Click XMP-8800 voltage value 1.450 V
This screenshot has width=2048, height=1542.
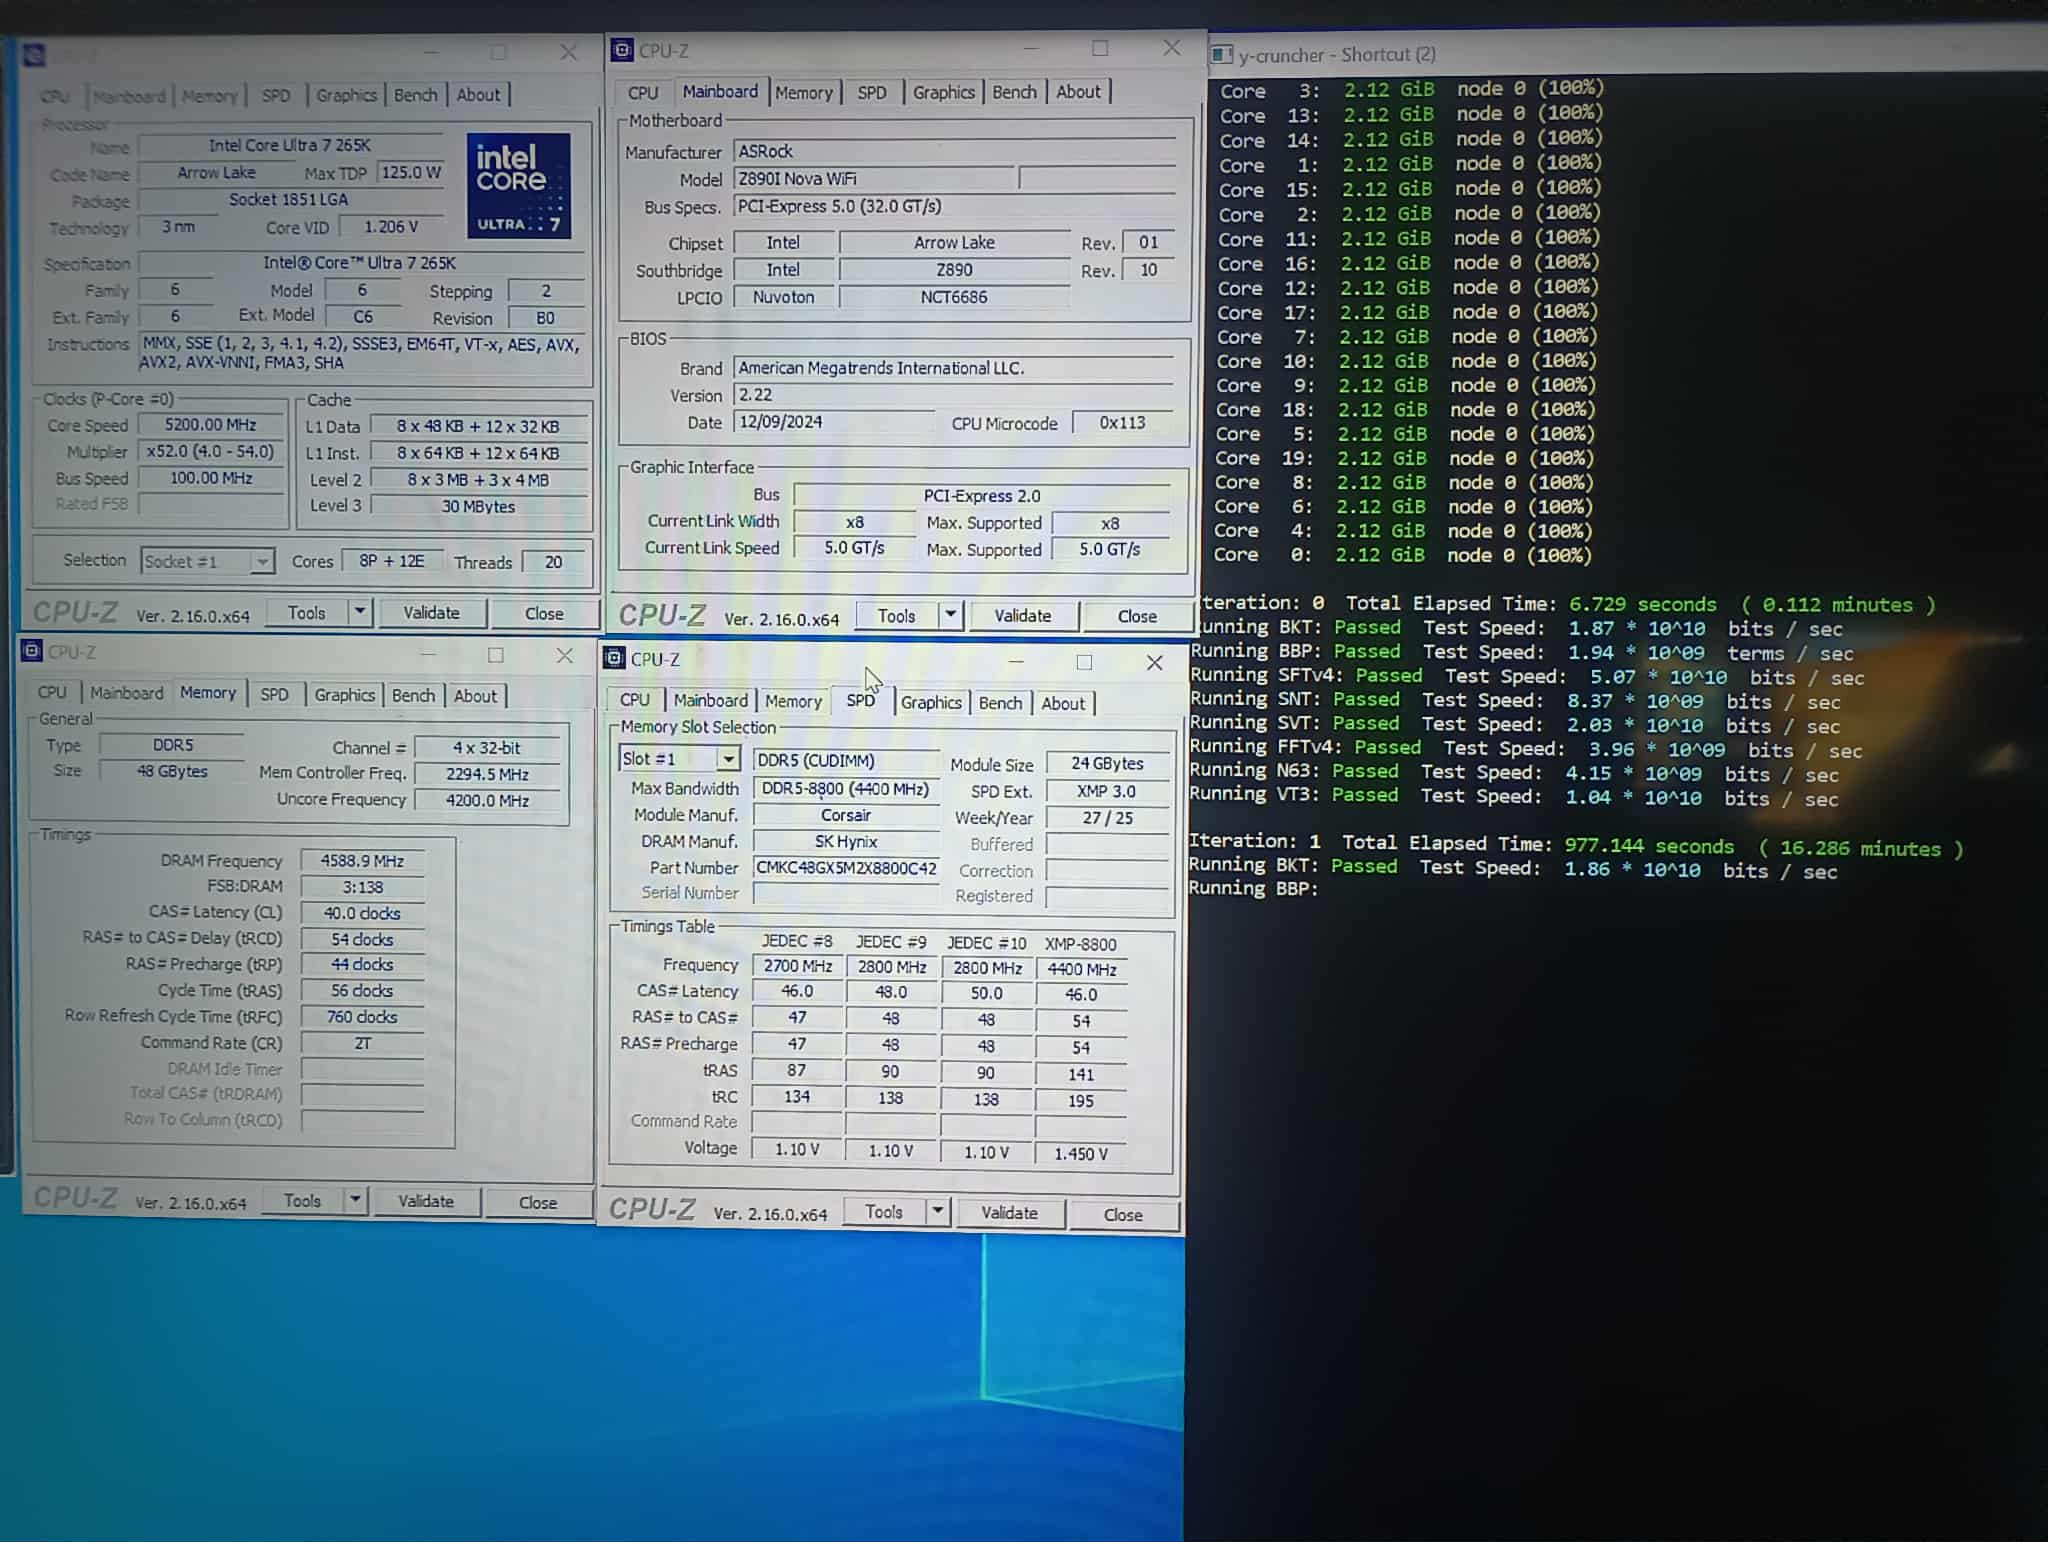pyautogui.click(x=1081, y=1153)
